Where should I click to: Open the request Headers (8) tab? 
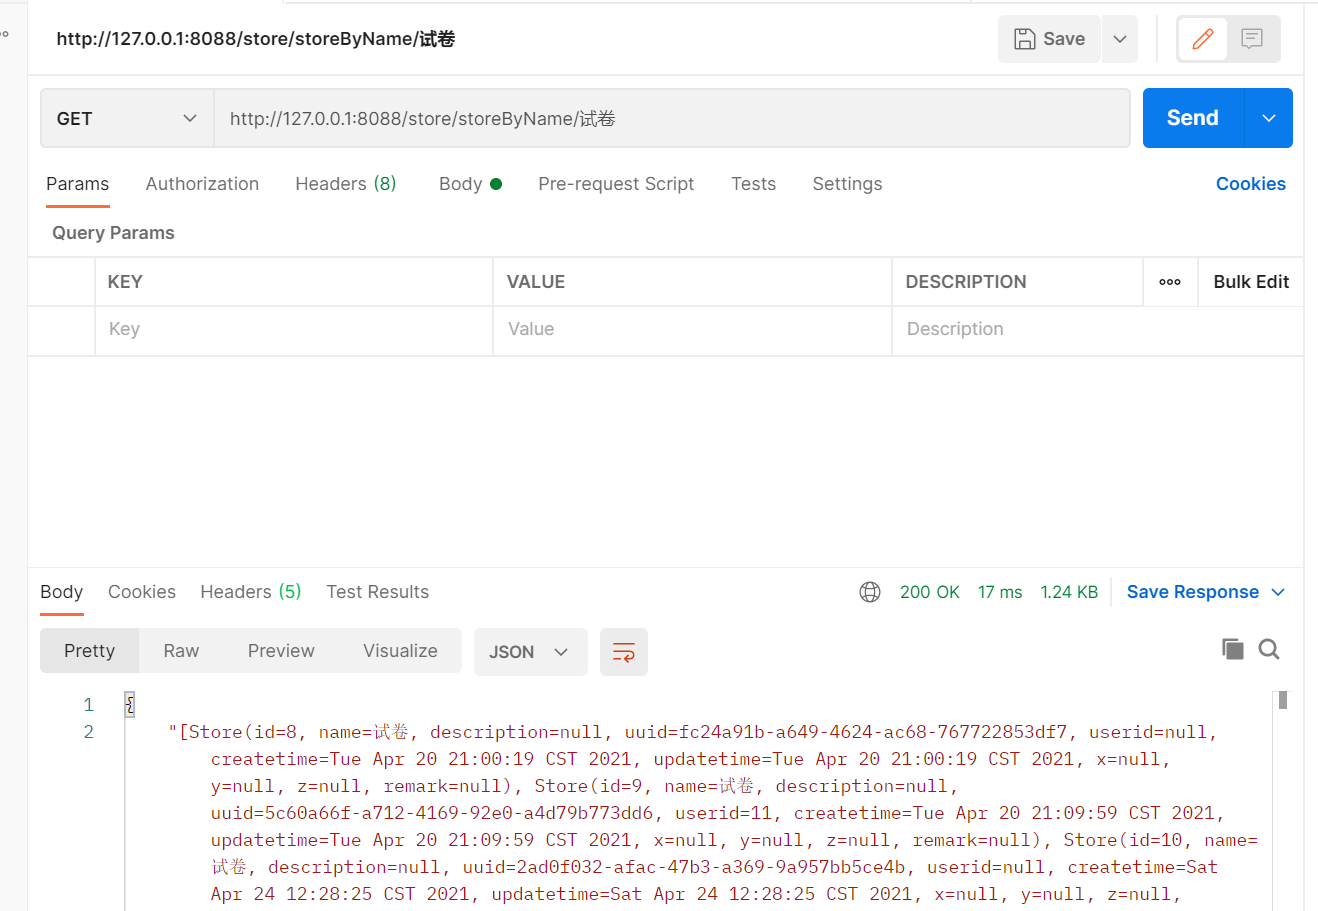pos(346,184)
